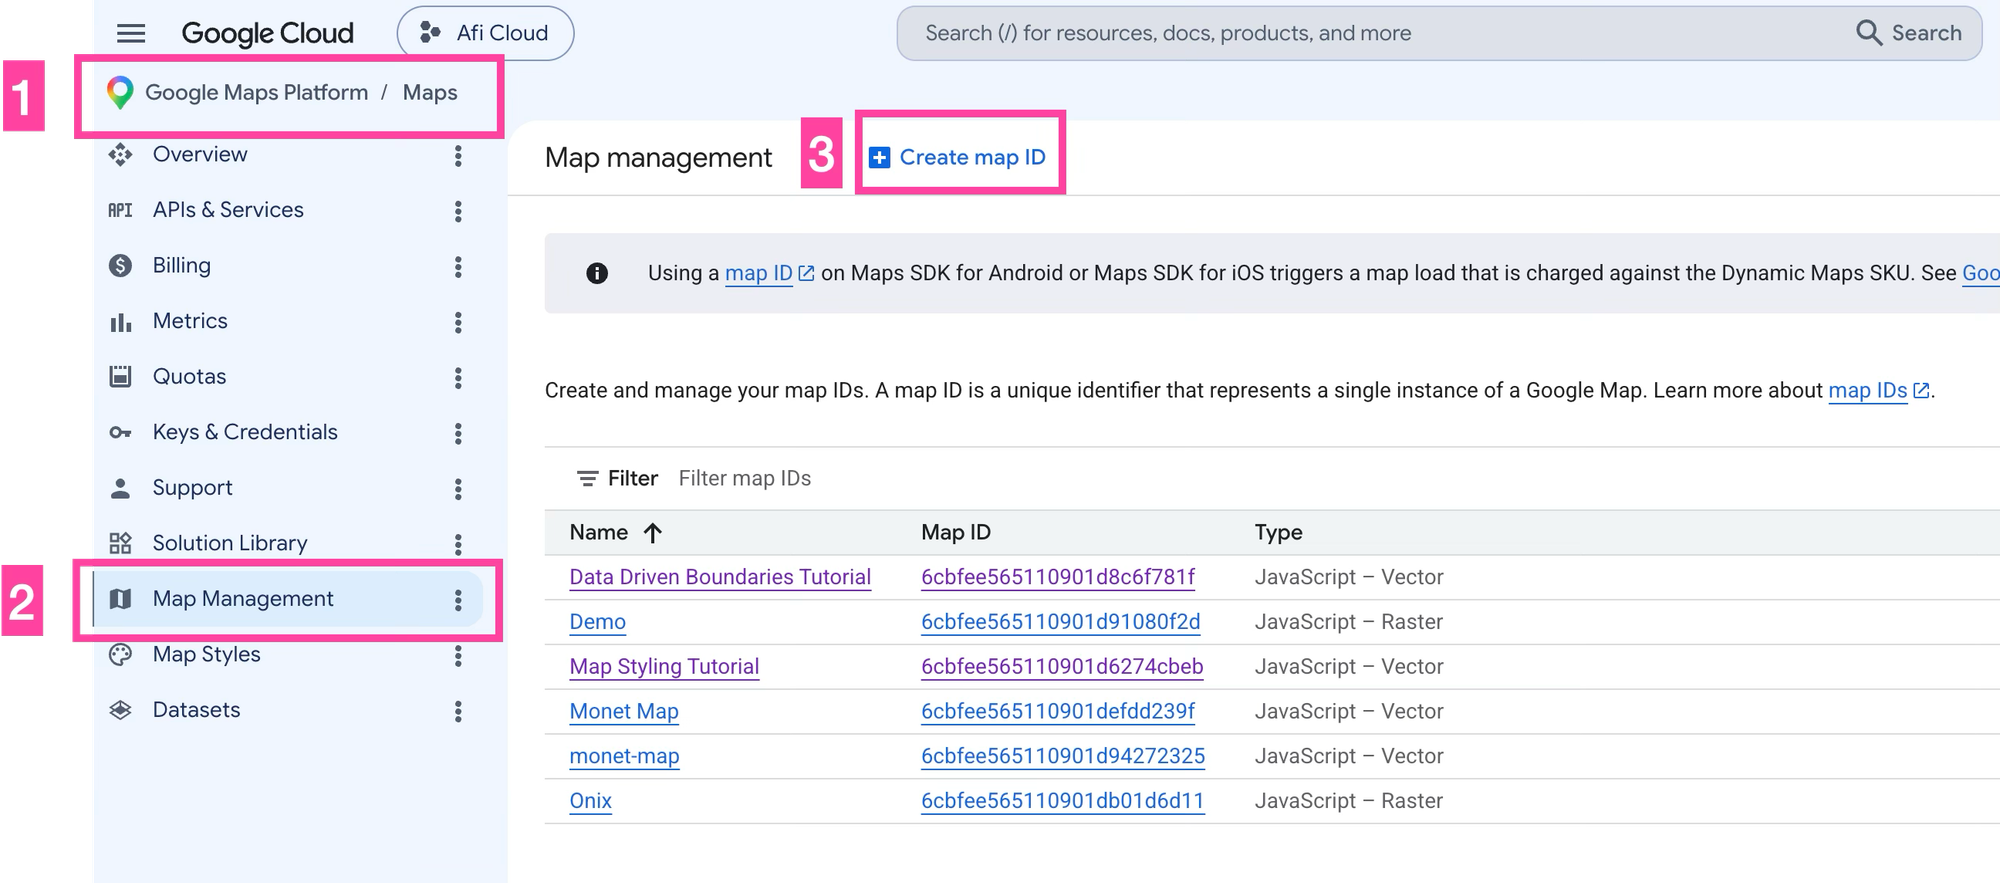Open the Afi Cloud project selector

click(x=485, y=33)
